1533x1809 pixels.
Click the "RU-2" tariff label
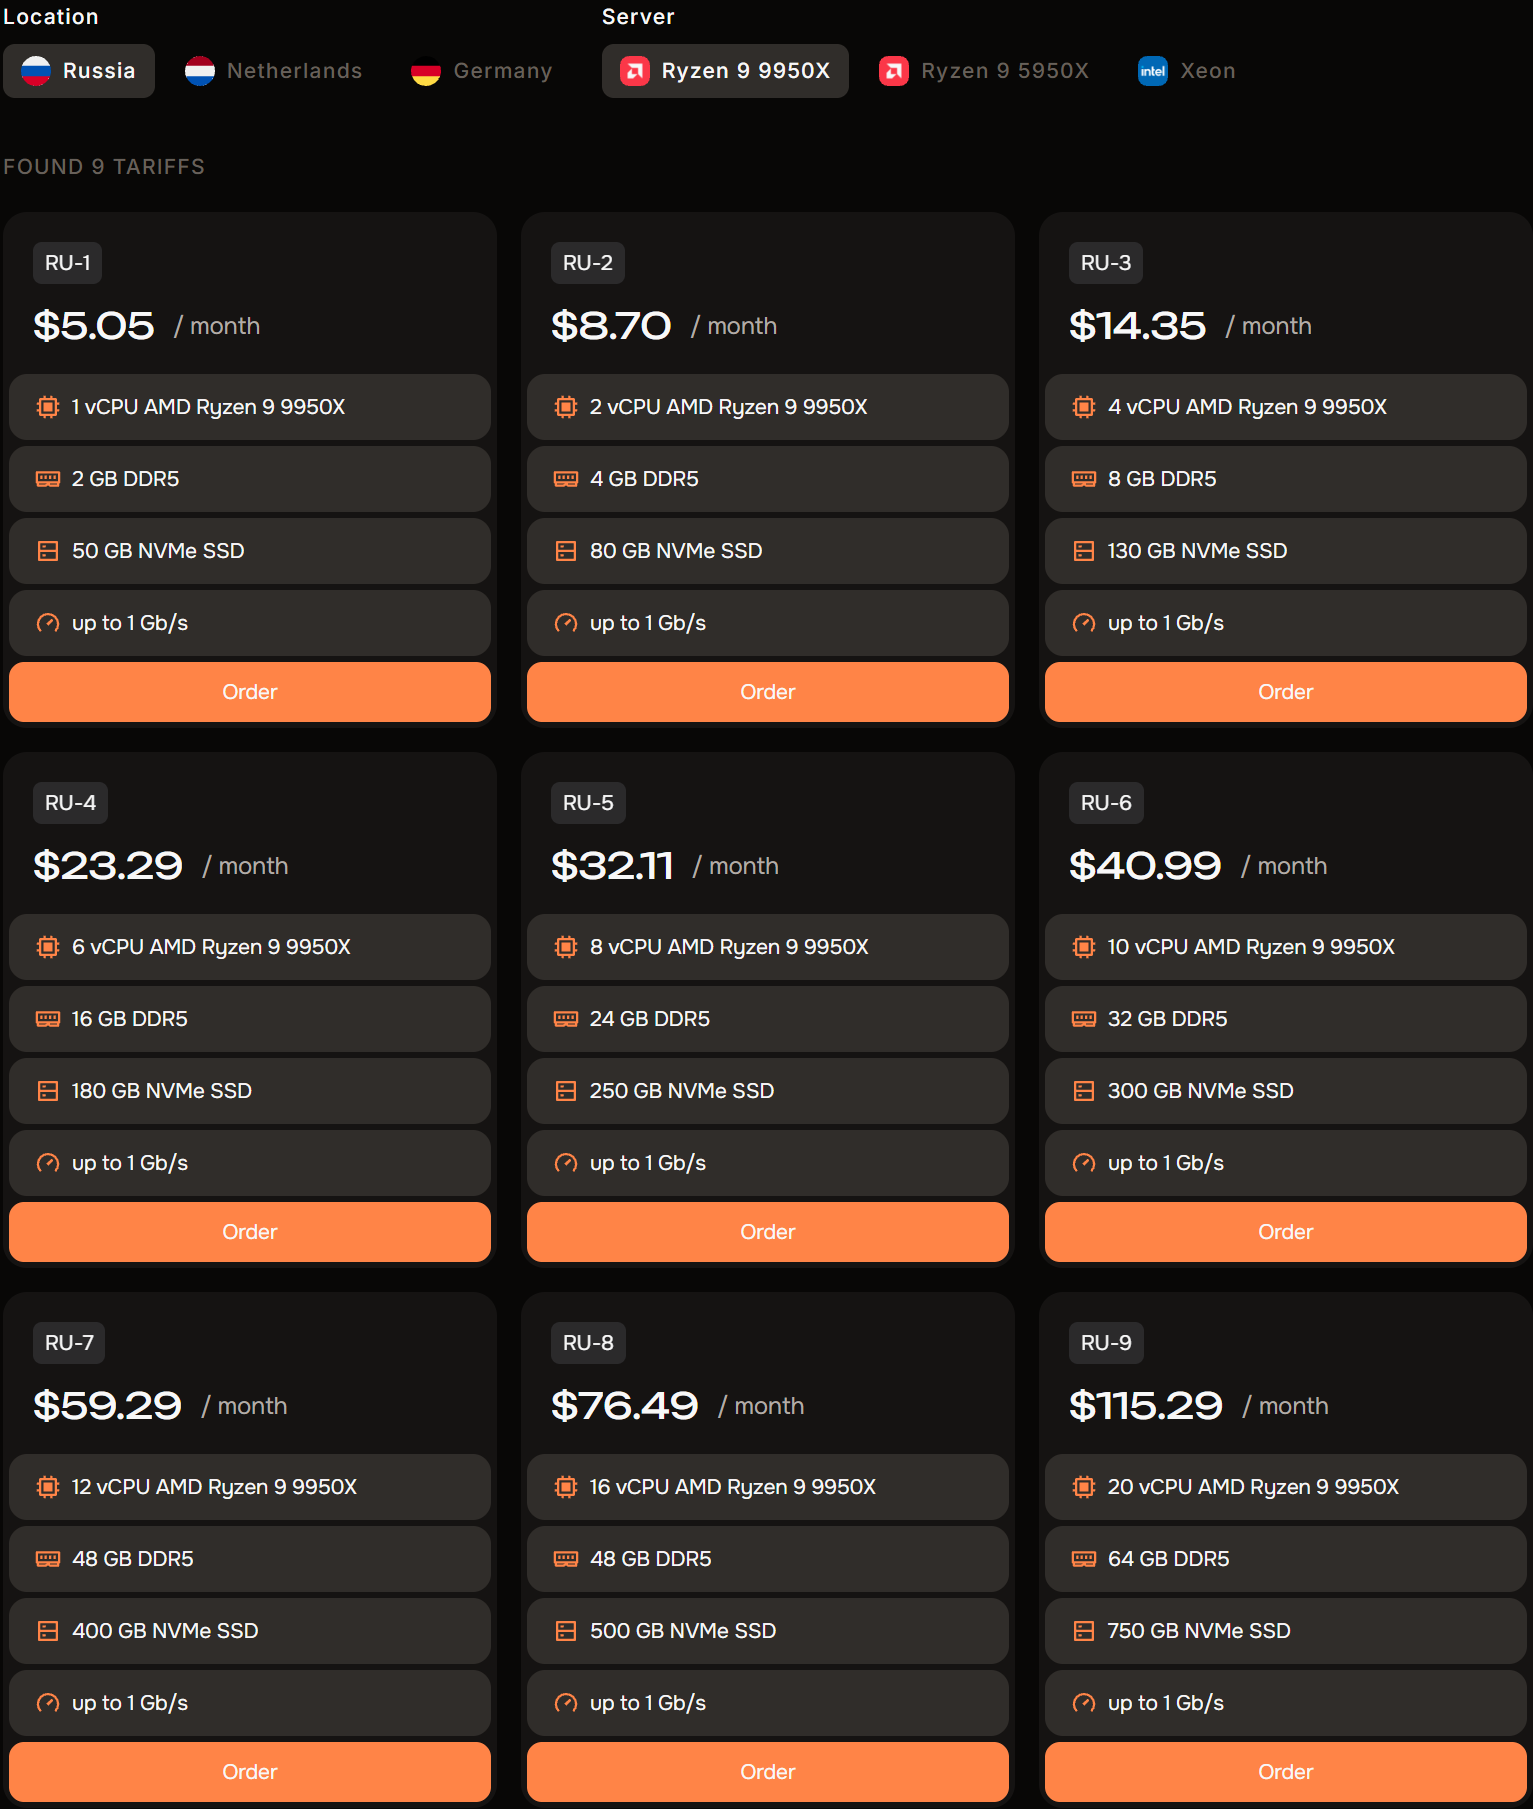click(x=588, y=263)
